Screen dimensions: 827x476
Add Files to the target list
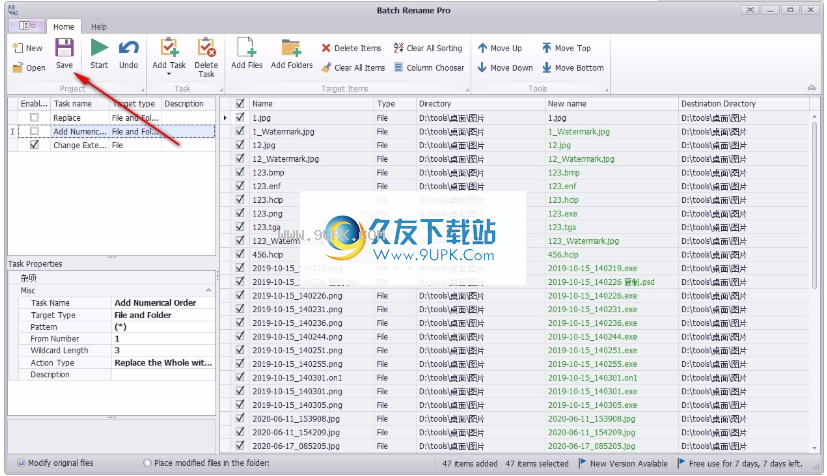[247, 54]
